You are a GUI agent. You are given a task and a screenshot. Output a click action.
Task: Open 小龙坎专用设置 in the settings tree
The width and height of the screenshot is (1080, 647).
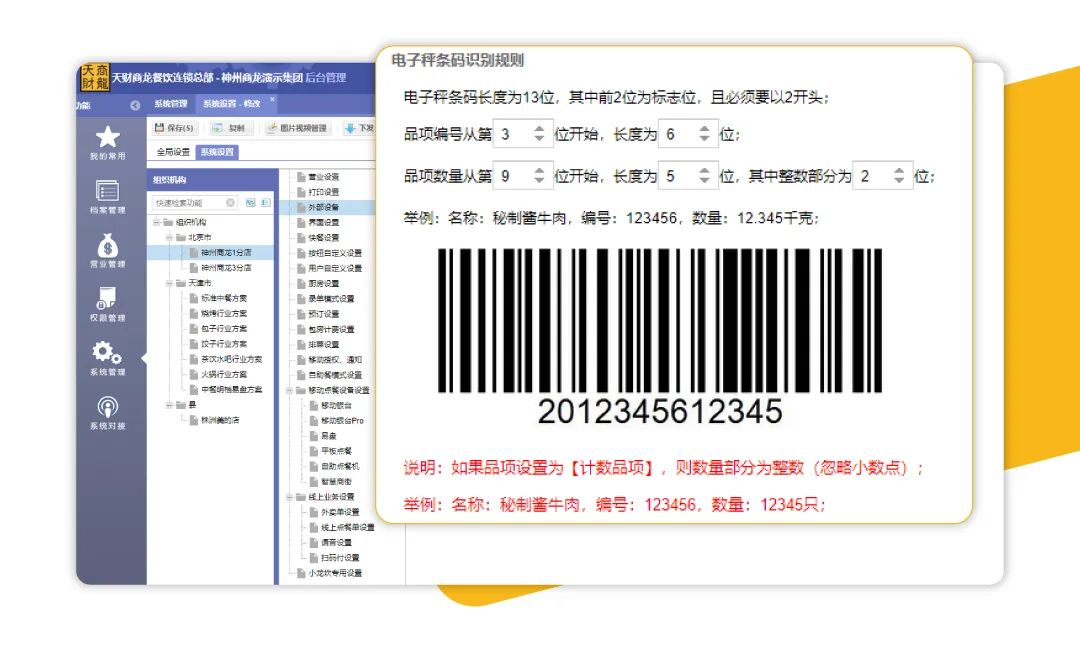click(x=335, y=573)
